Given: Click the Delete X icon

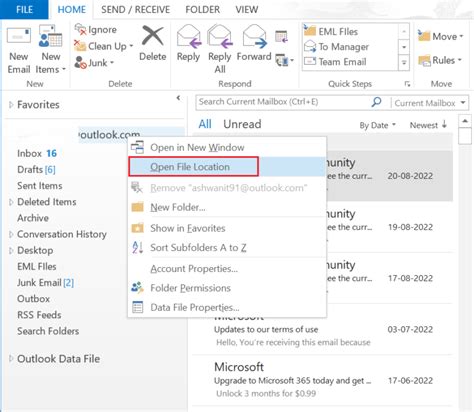Looking at the screenshot, I should click(153, 36).
